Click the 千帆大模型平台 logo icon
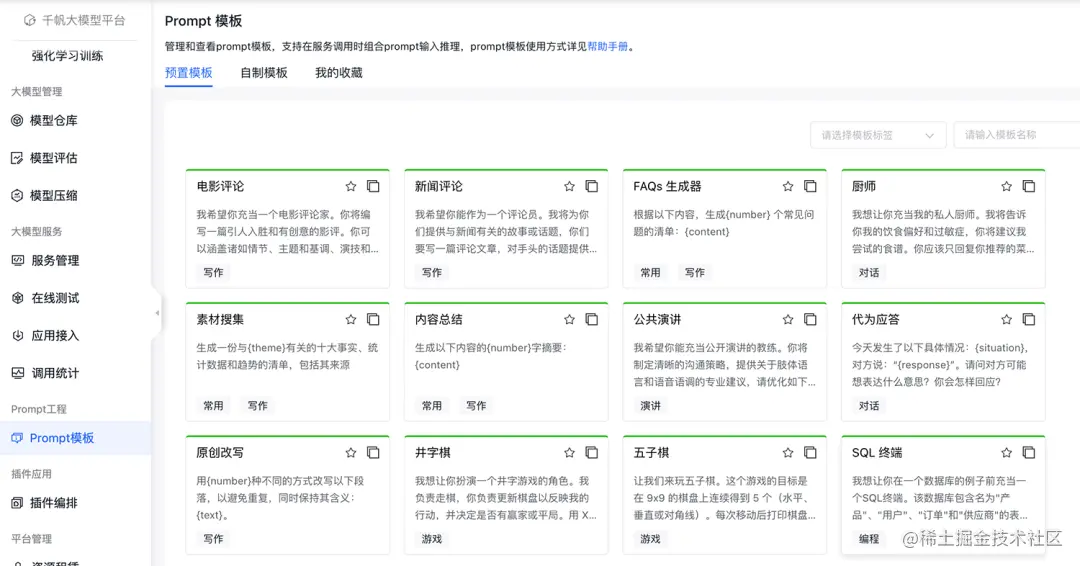Viewport: 1080px width, 566px height. pos(30,21)
